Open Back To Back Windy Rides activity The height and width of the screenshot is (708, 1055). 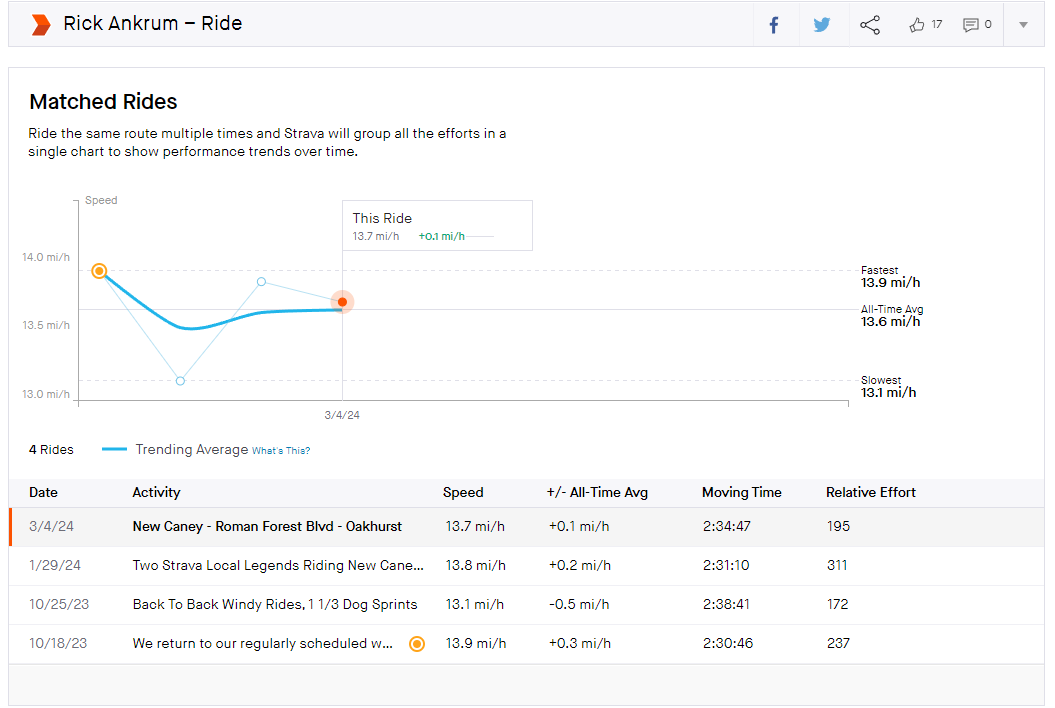(275, 604)
